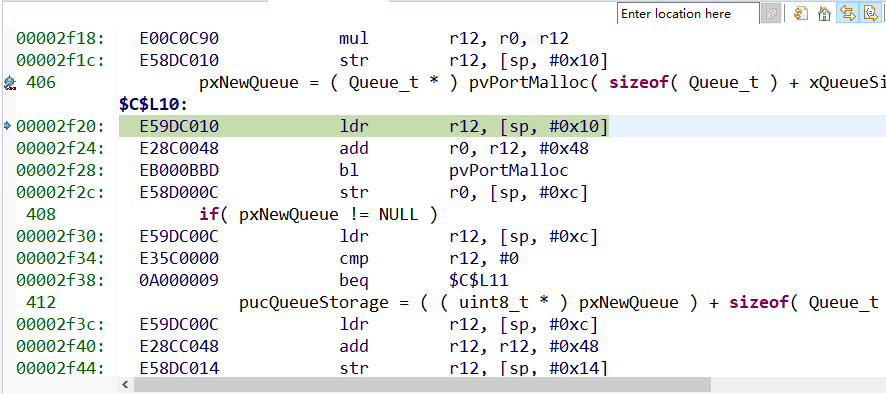The image size is (886, 394).
Task: Toggle the Show Source icon
Action: pos(870,13)
